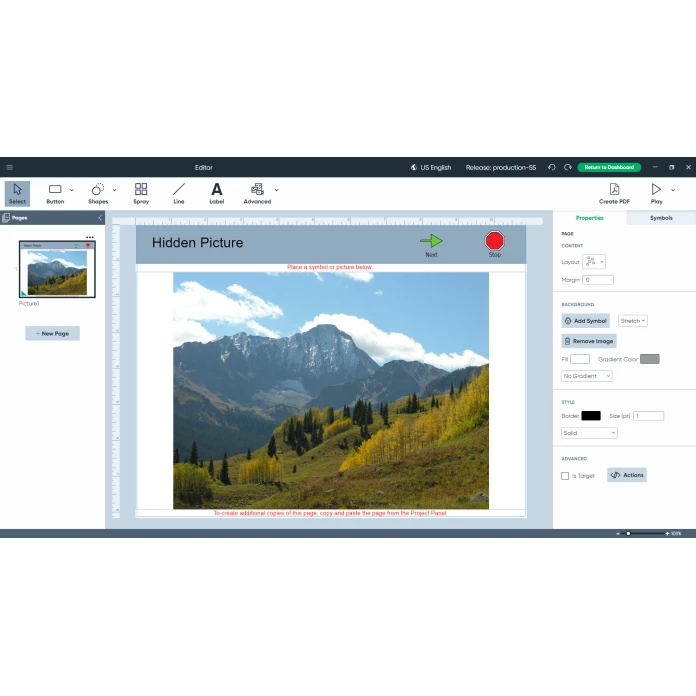The height and width of the screenshot is (696, 696).
Task: Click Remove Image button
Action: tap(589, 341)
